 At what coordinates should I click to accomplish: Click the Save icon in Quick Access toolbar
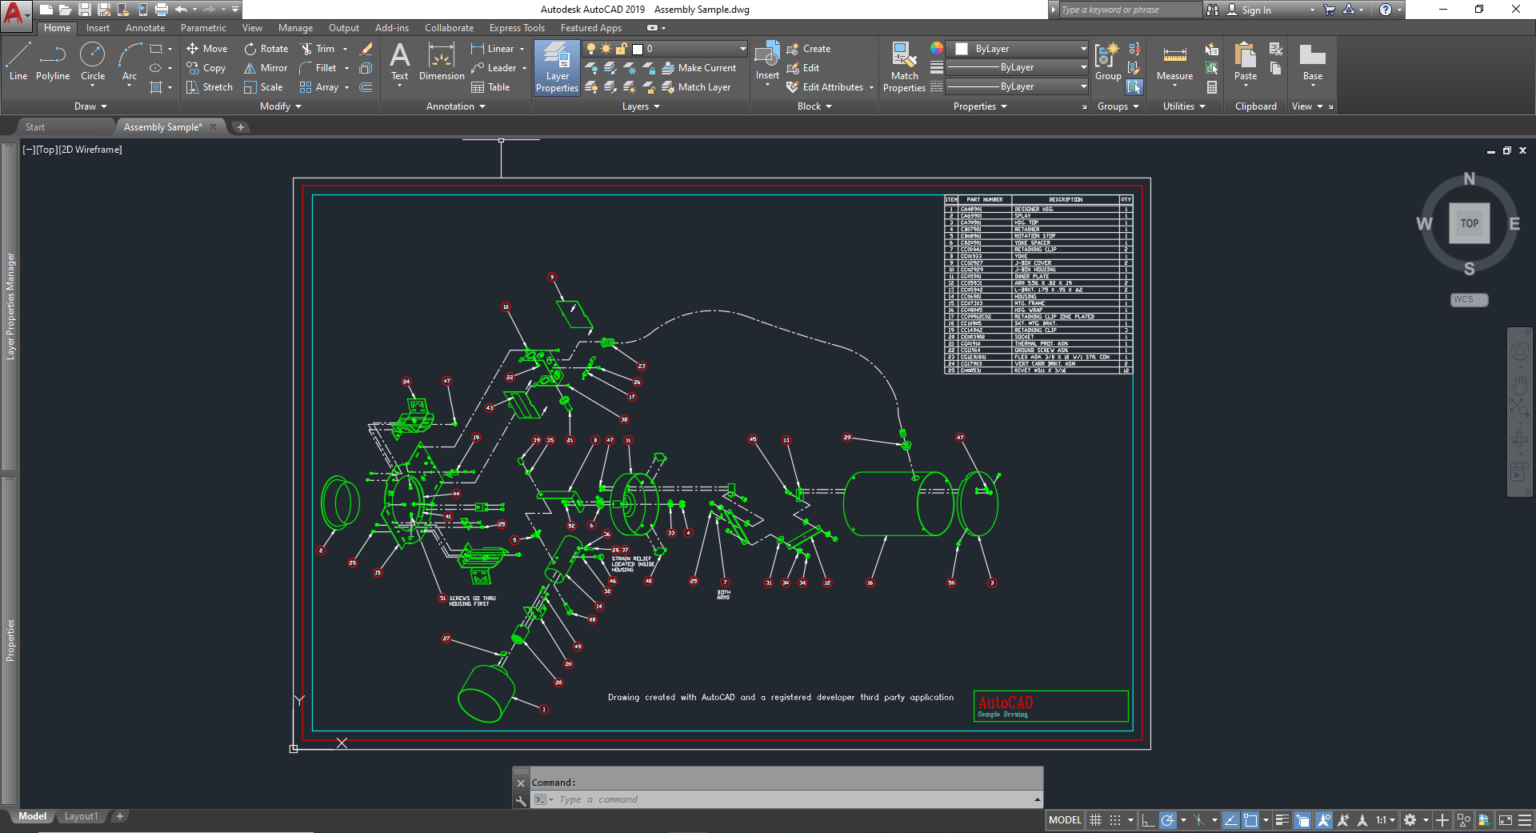point(85,9)
